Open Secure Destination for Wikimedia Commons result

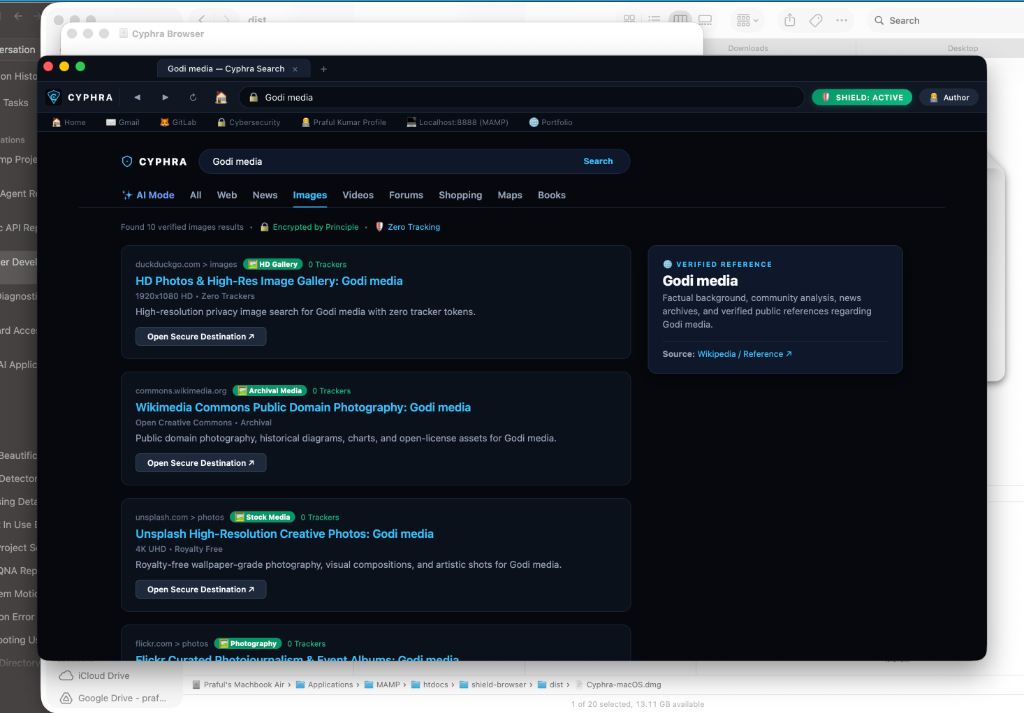pyautogui.click(x=200, y=463)
